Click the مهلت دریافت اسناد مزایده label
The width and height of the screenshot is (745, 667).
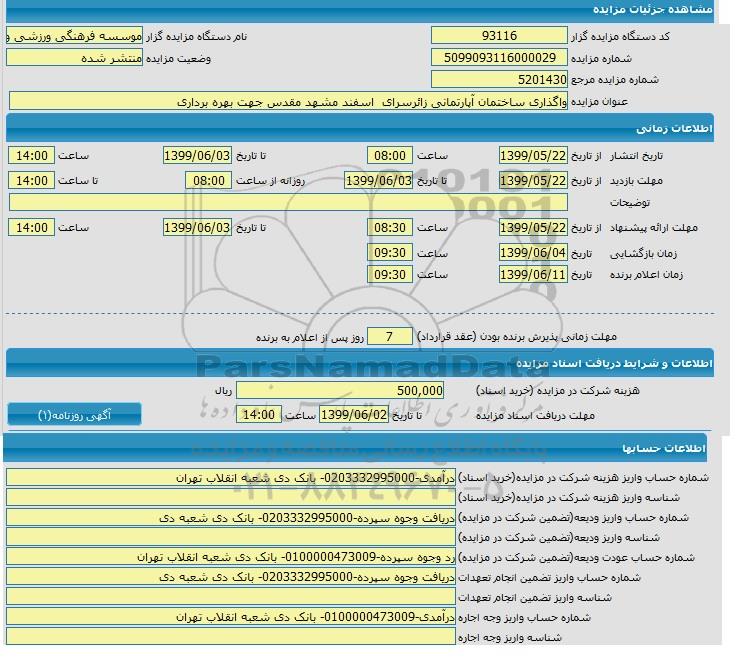pos(535,416)
